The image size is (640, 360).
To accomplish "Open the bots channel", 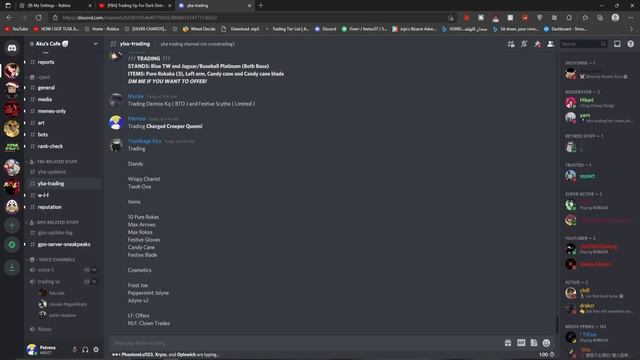I will [x=63, y=135].
